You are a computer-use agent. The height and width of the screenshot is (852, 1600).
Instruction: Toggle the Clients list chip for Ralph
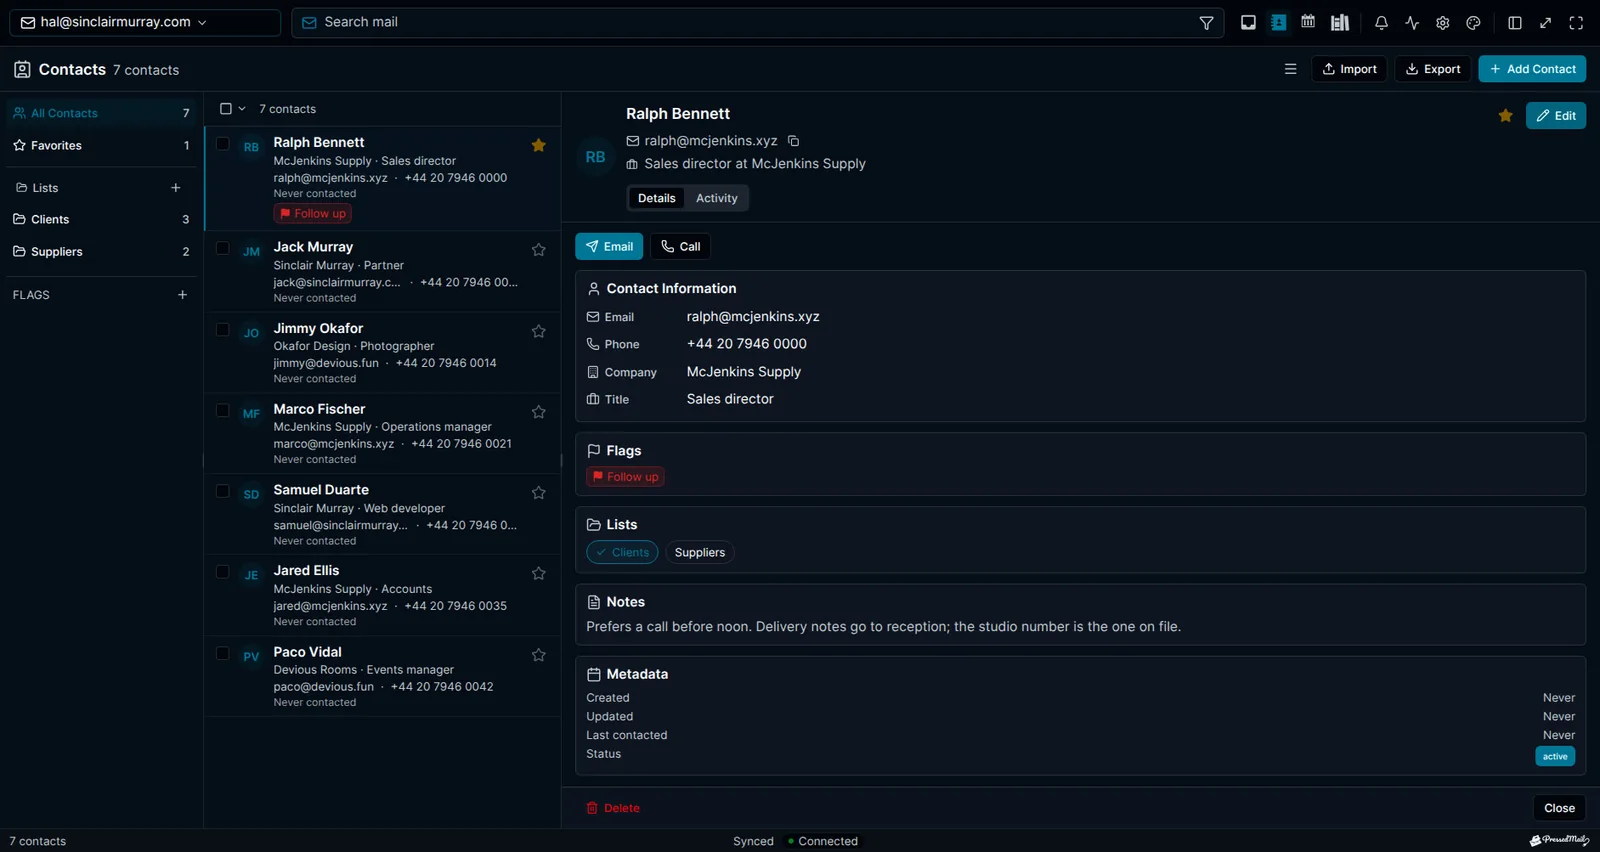[x=622, y=552]
